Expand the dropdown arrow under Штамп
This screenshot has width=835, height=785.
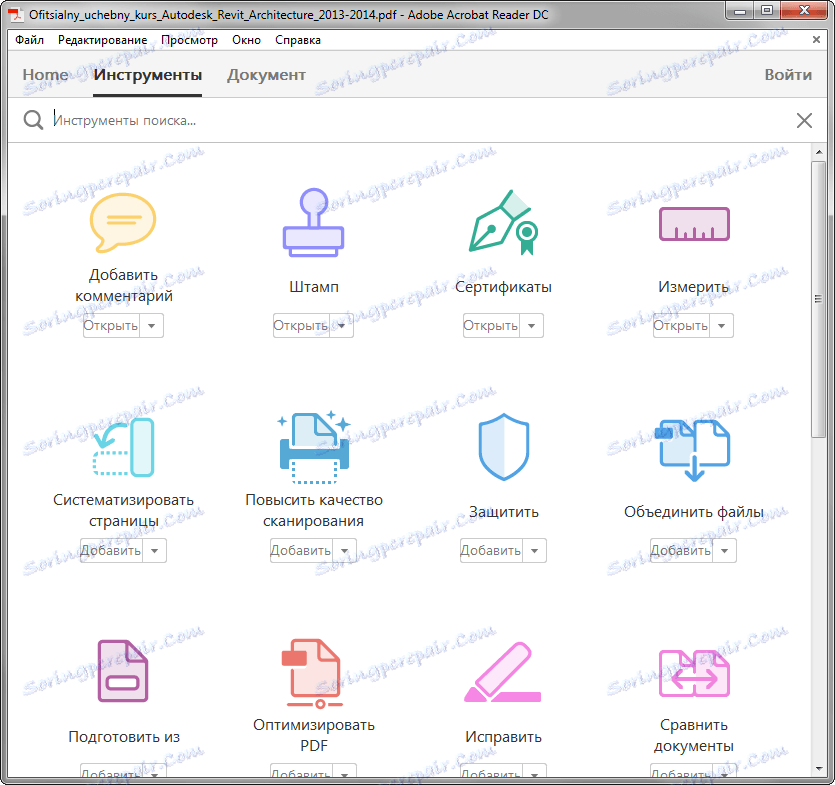[341, 325]
